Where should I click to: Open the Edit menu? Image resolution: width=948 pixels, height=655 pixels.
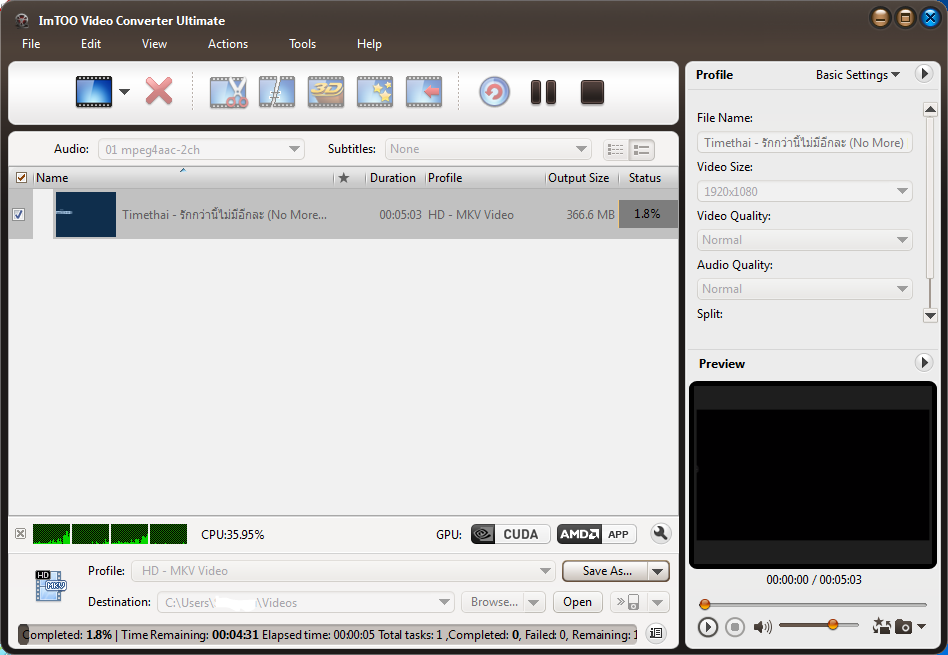pos(91,44)
